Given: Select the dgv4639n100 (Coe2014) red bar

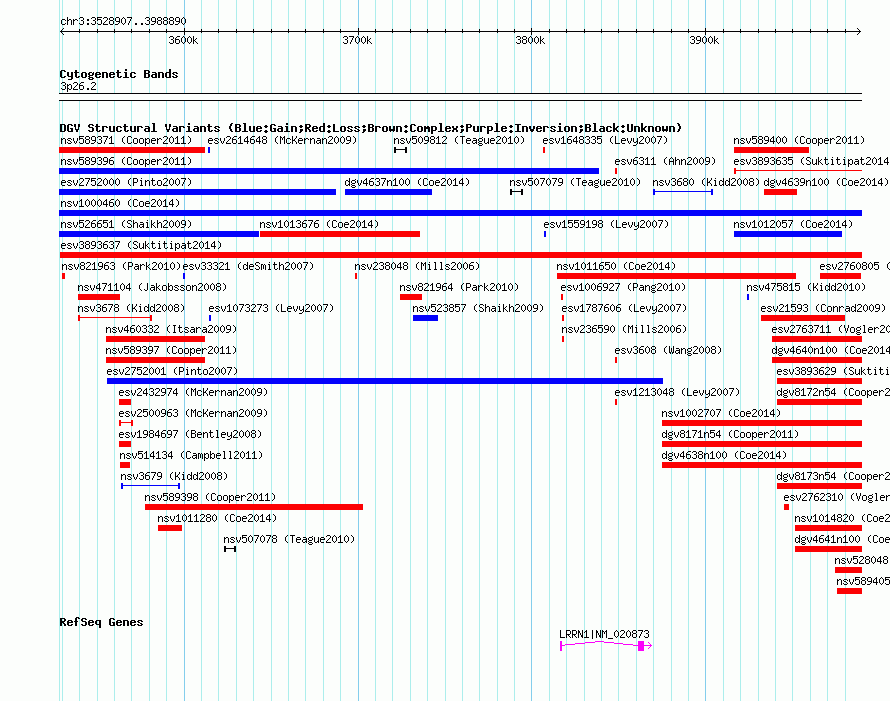Looking at the screenshot, I should tap(780, 192).
